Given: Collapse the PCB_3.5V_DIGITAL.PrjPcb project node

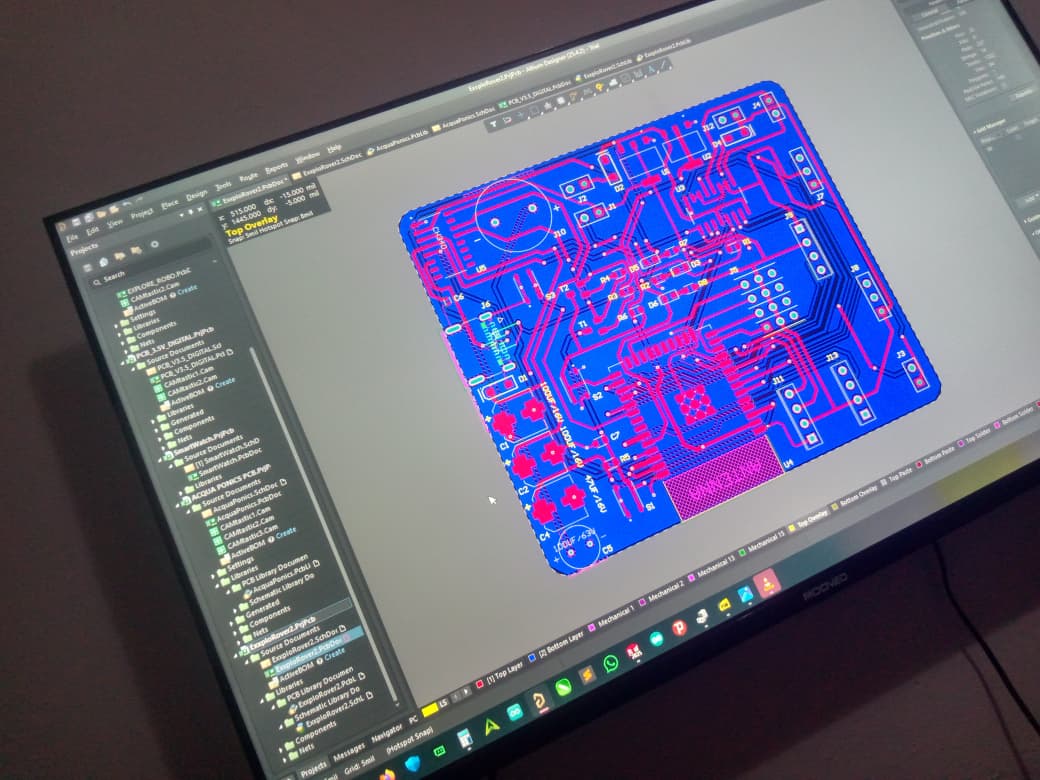Looking at the screenshot, I should [x=121, y=363].
